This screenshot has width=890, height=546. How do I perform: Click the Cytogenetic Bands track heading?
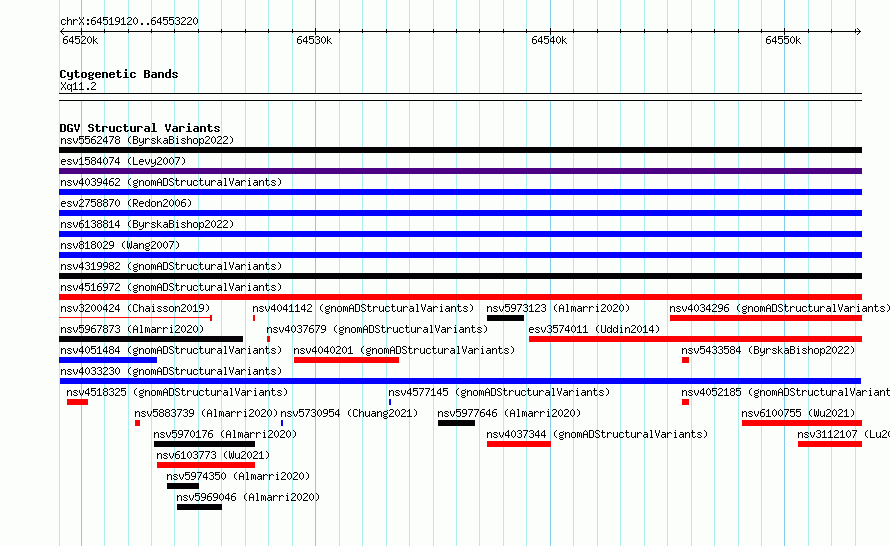pyautogui.click(x=119, y=74)
